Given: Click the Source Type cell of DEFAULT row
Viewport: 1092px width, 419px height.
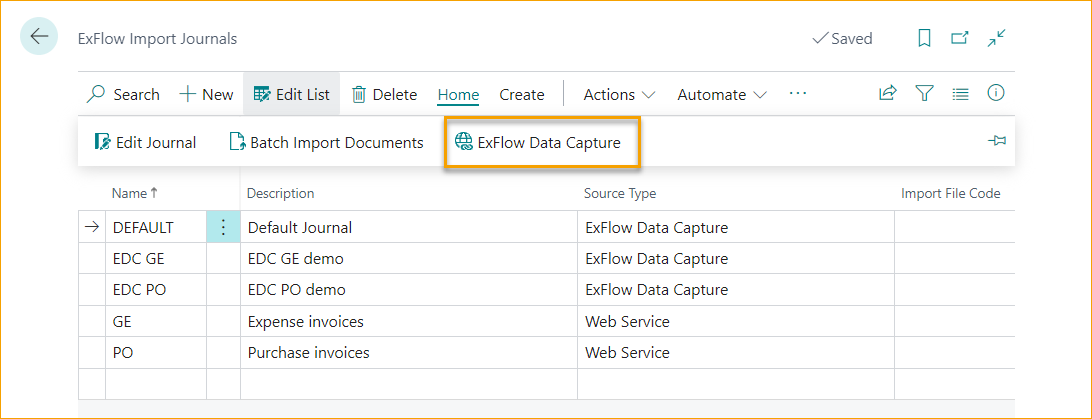Looking at the screenshot, I should pos(736,227).
